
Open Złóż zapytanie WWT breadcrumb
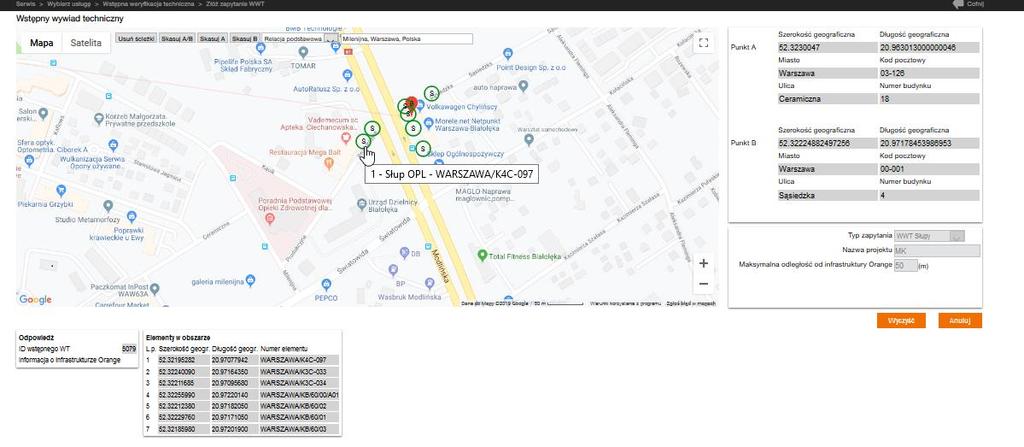234,4
